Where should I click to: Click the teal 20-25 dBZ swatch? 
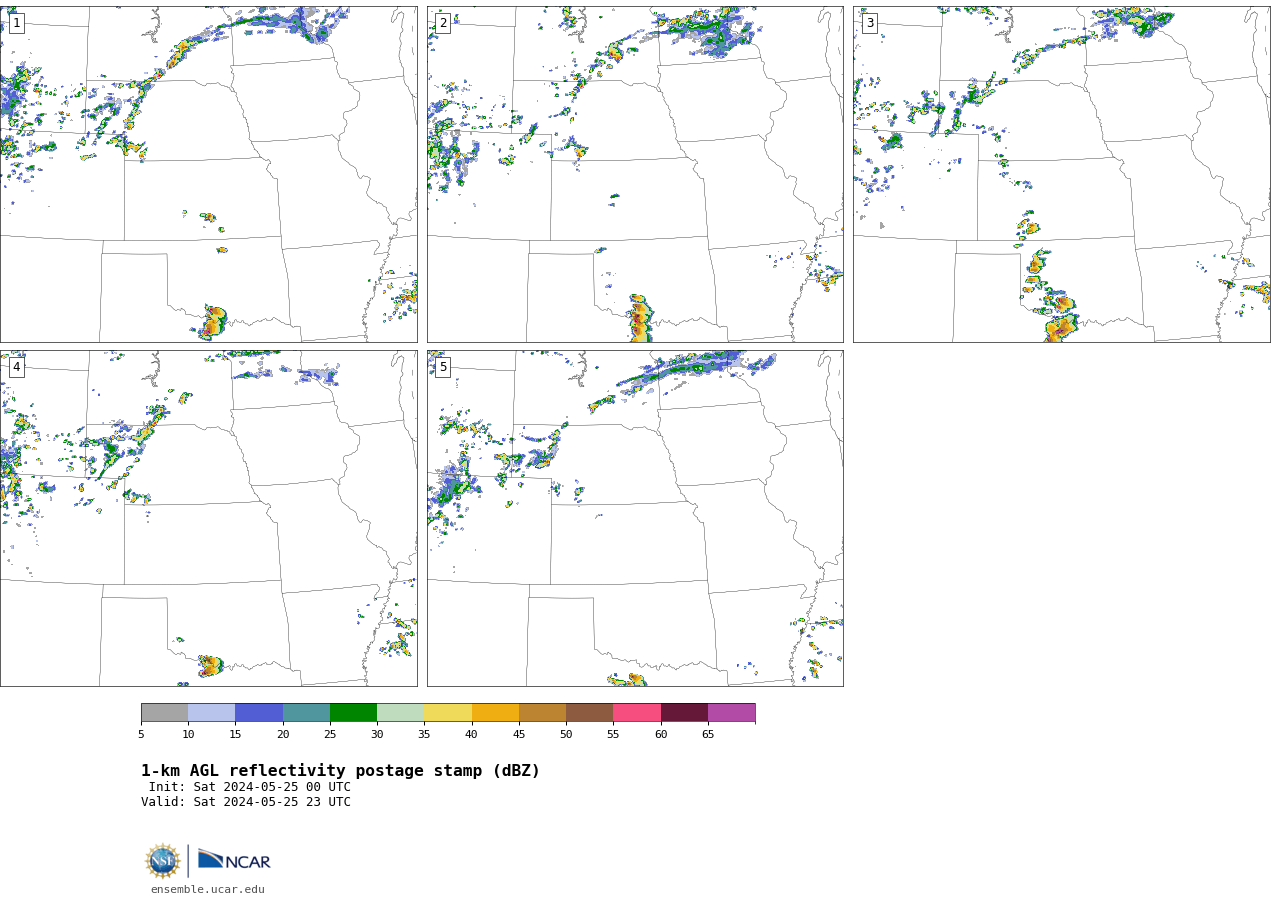[306, 713]
